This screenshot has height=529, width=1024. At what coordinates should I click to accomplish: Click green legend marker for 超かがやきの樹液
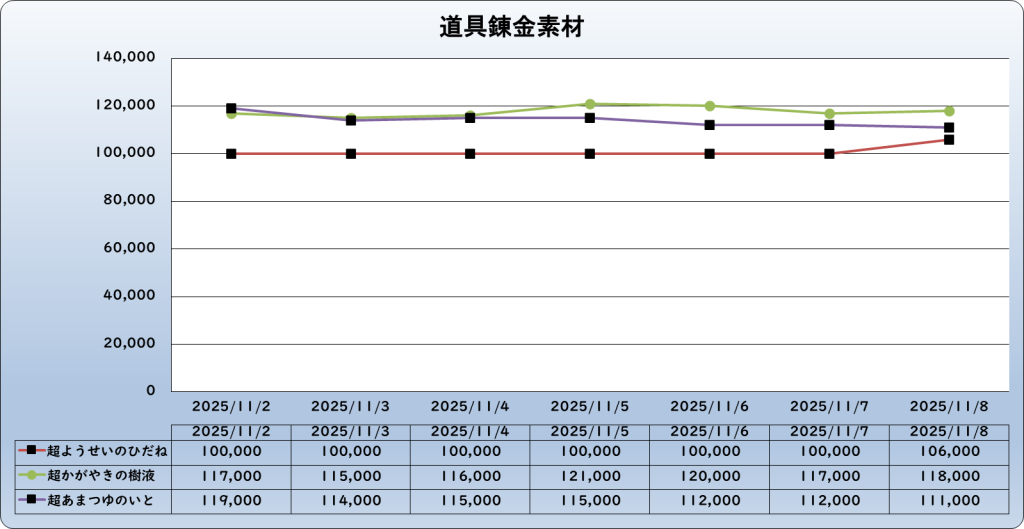(x=32, y=475)
